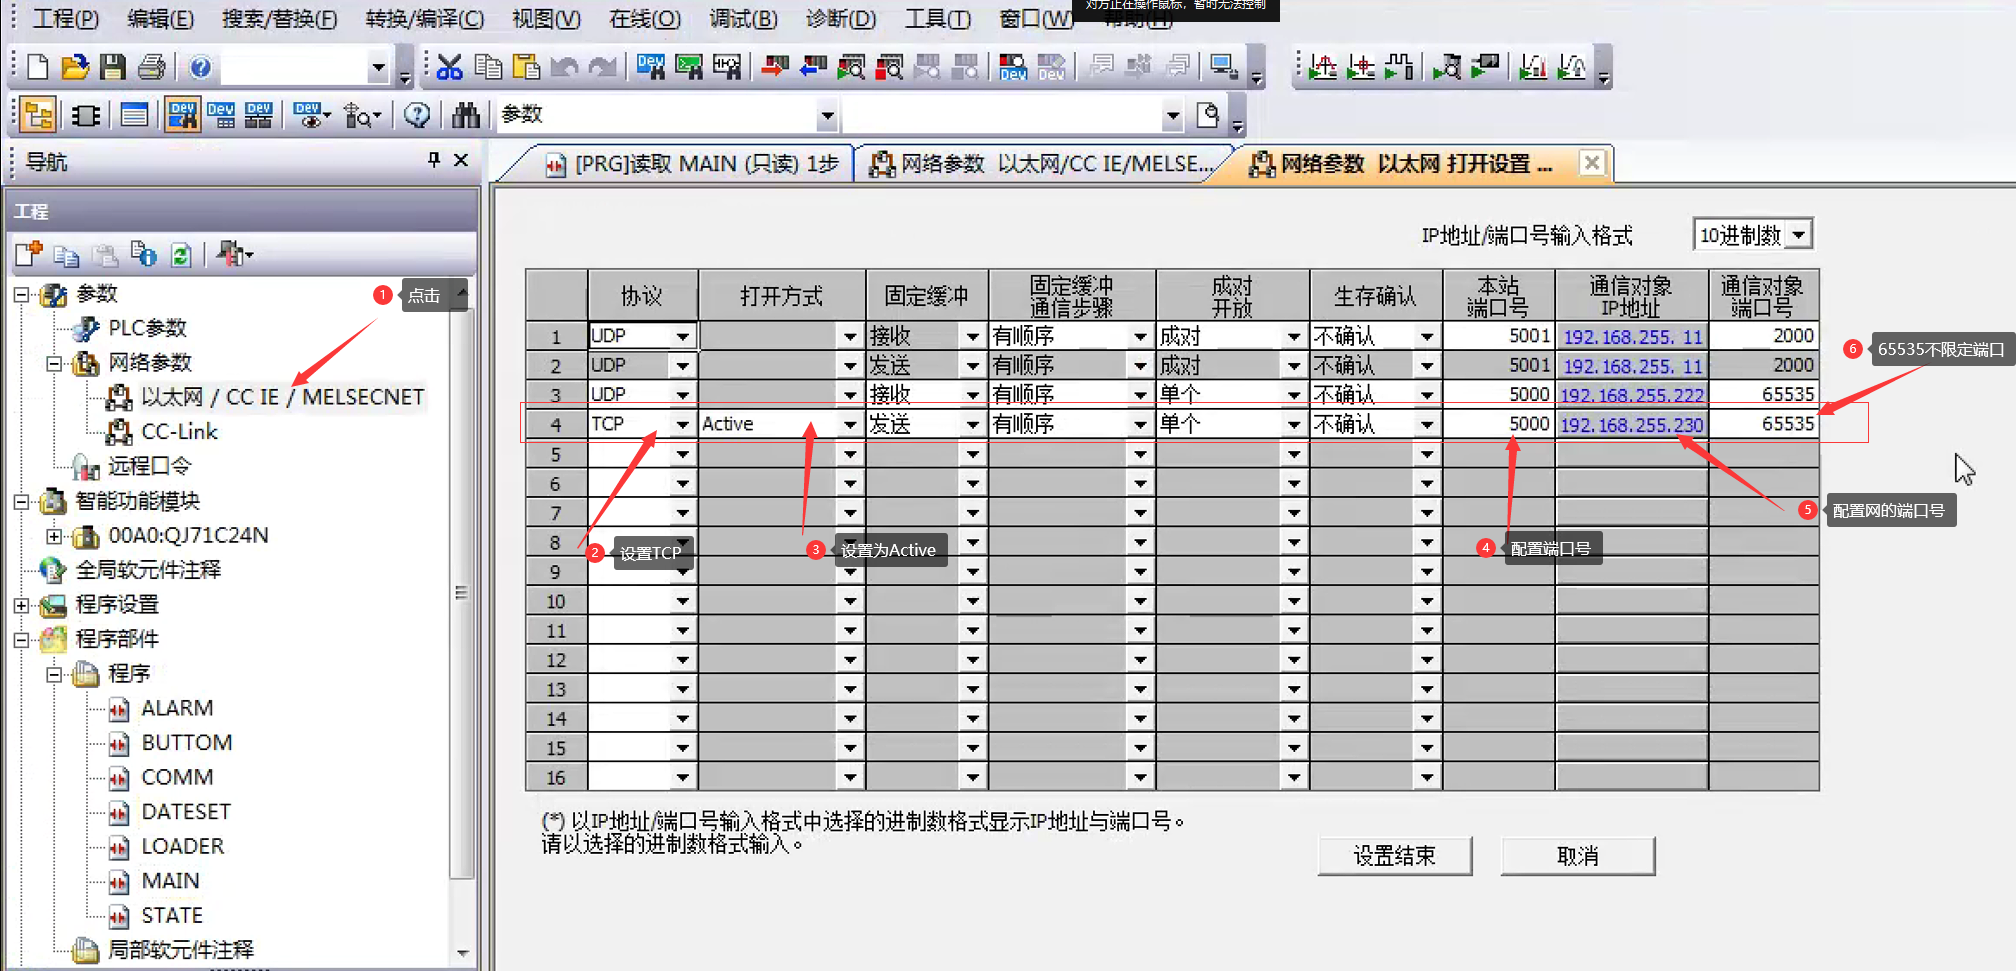Open a project with the Open icon

coord(75,66)
